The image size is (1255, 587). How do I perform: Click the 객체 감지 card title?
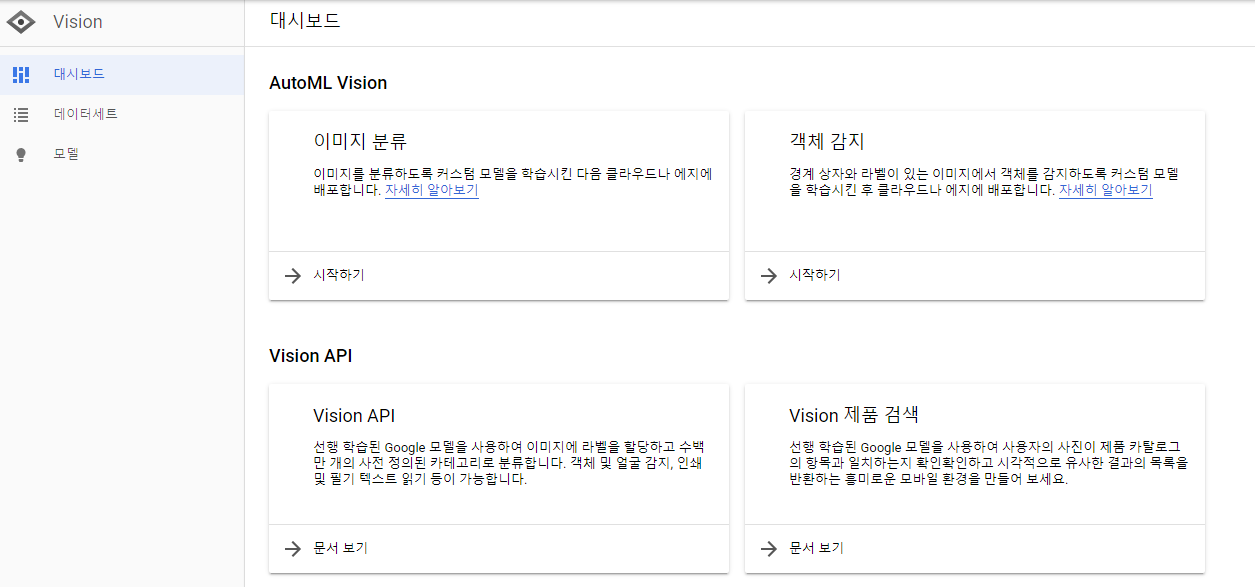coord(827,141)
